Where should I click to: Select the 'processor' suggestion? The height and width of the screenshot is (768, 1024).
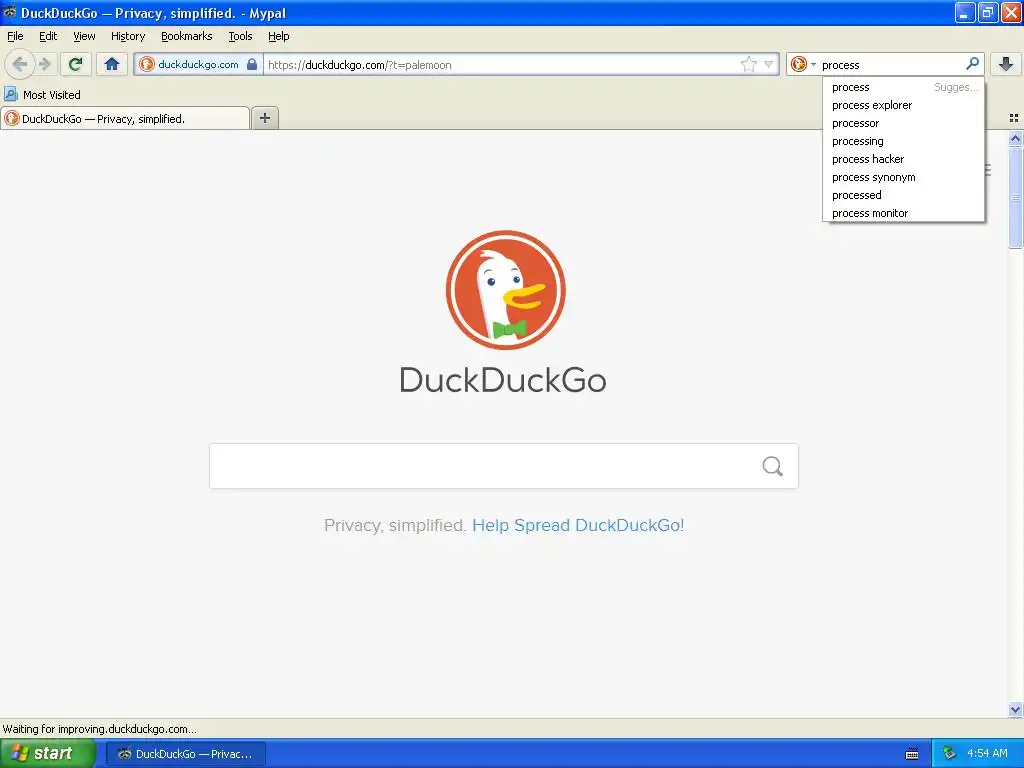point(903,123)
